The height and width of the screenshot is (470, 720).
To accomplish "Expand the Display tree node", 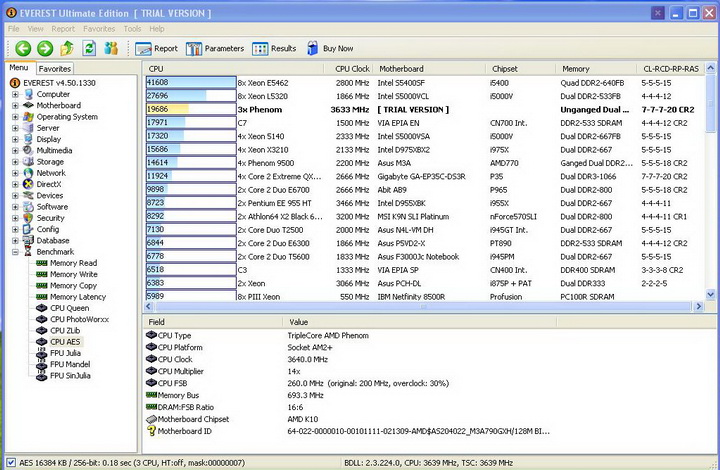I will click(x=15, y=139).
